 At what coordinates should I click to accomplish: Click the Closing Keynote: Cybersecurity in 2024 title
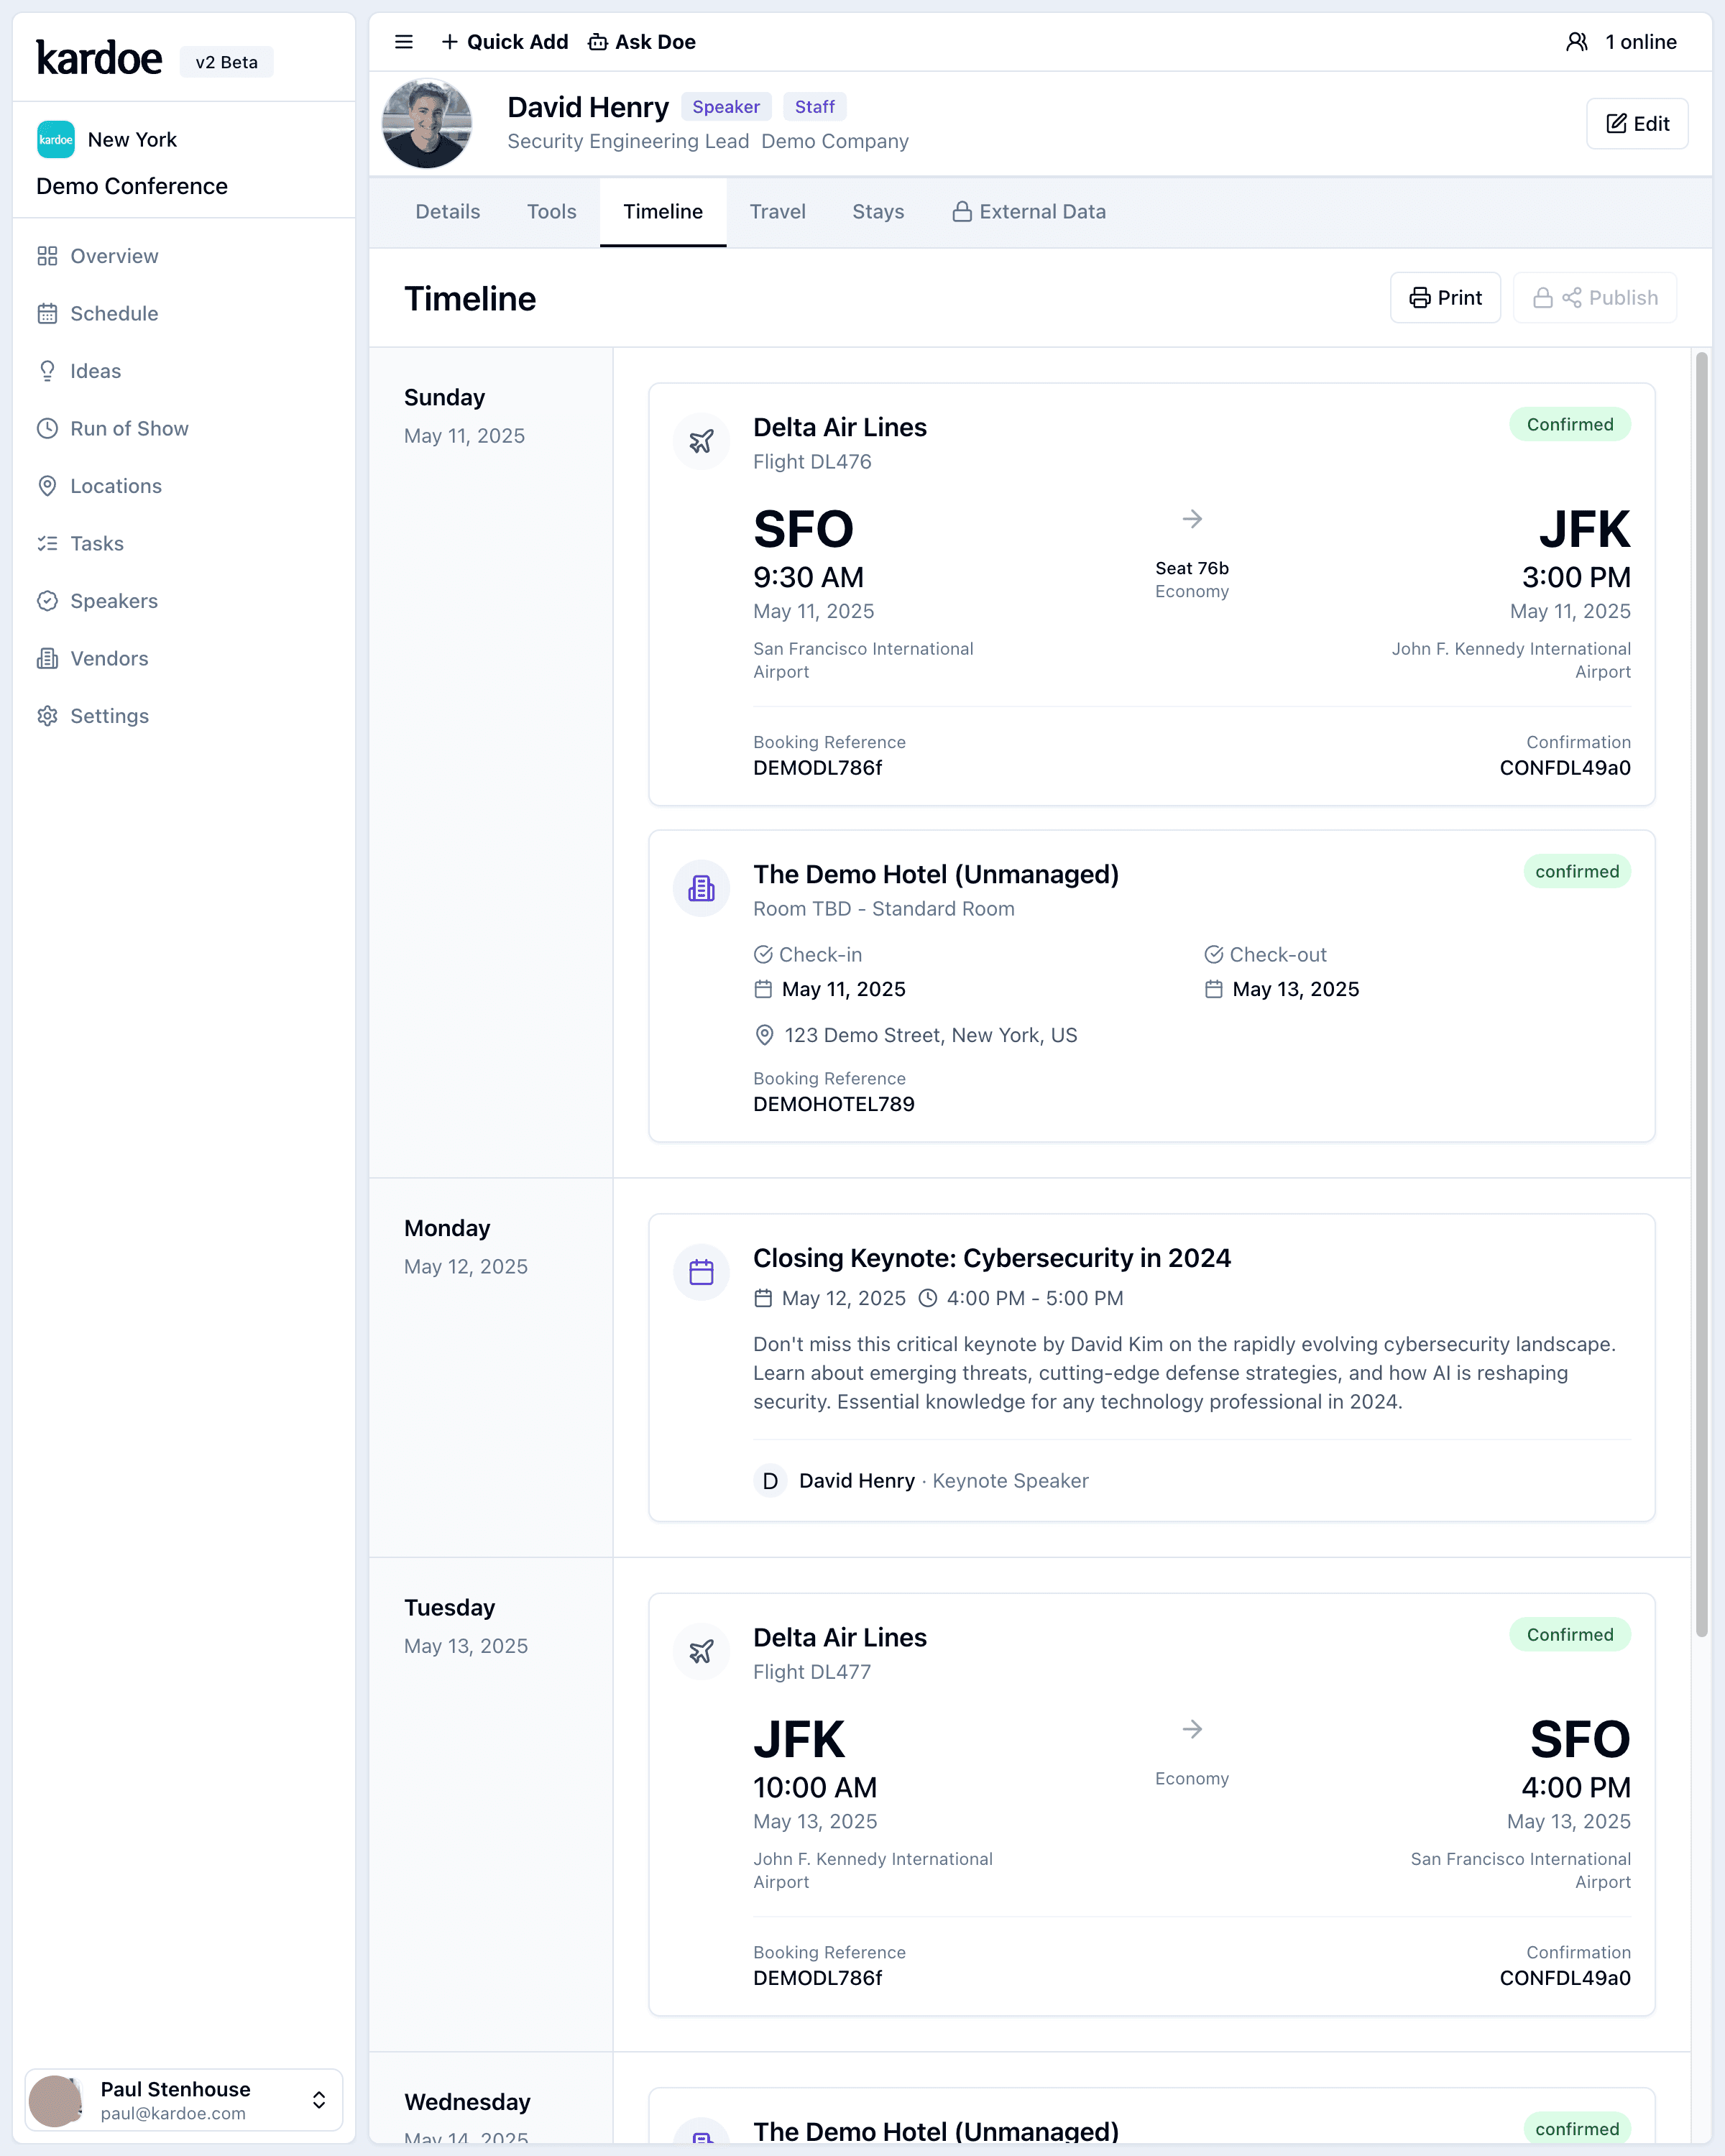pyautogui.click(x=992, y=1258)
